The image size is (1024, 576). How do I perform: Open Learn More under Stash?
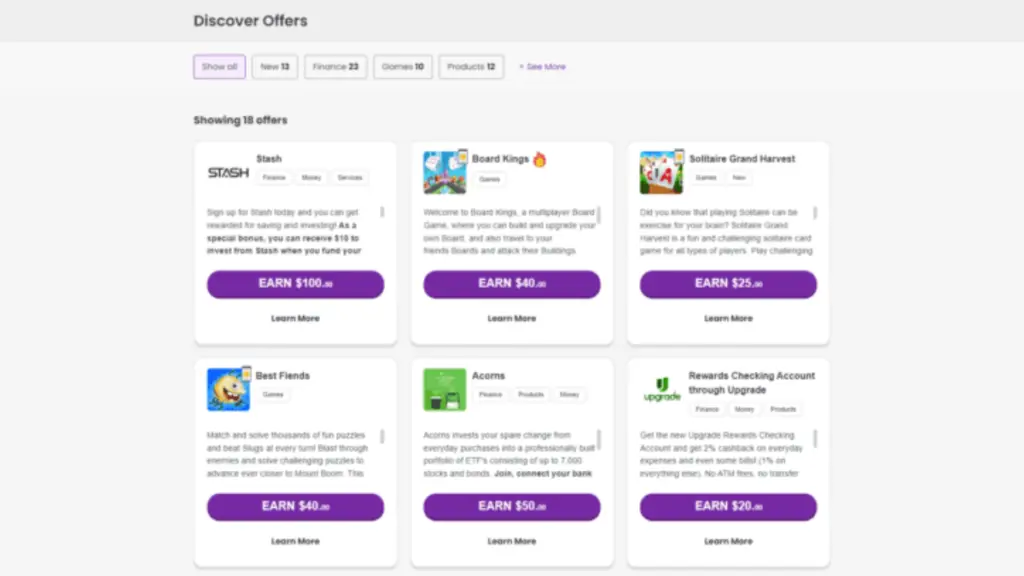[295, 318]
